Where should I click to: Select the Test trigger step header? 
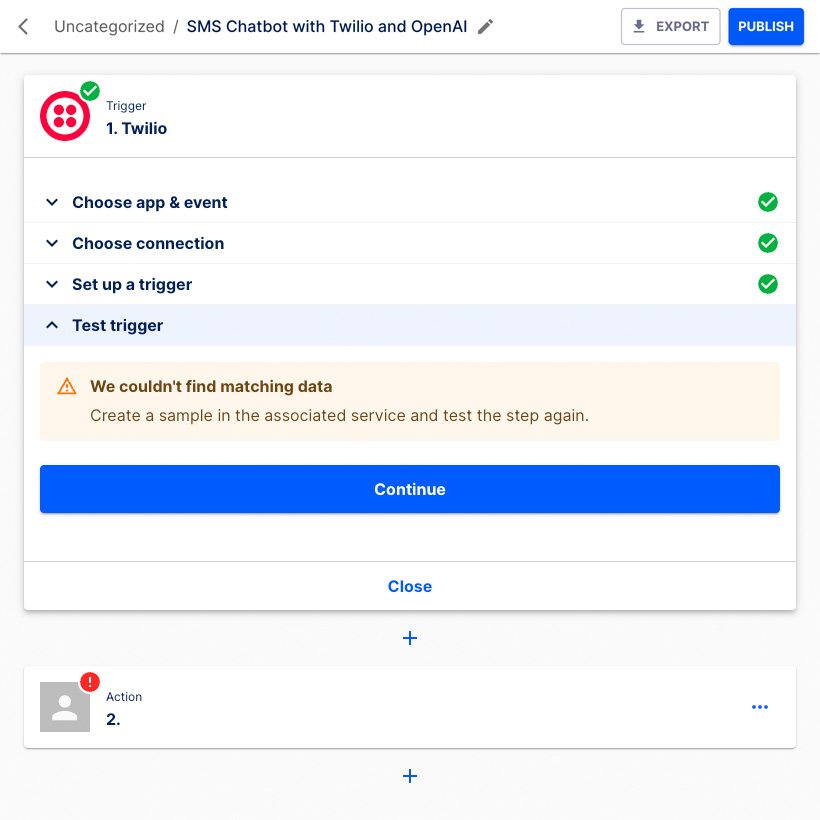click(x=116, y=325)
